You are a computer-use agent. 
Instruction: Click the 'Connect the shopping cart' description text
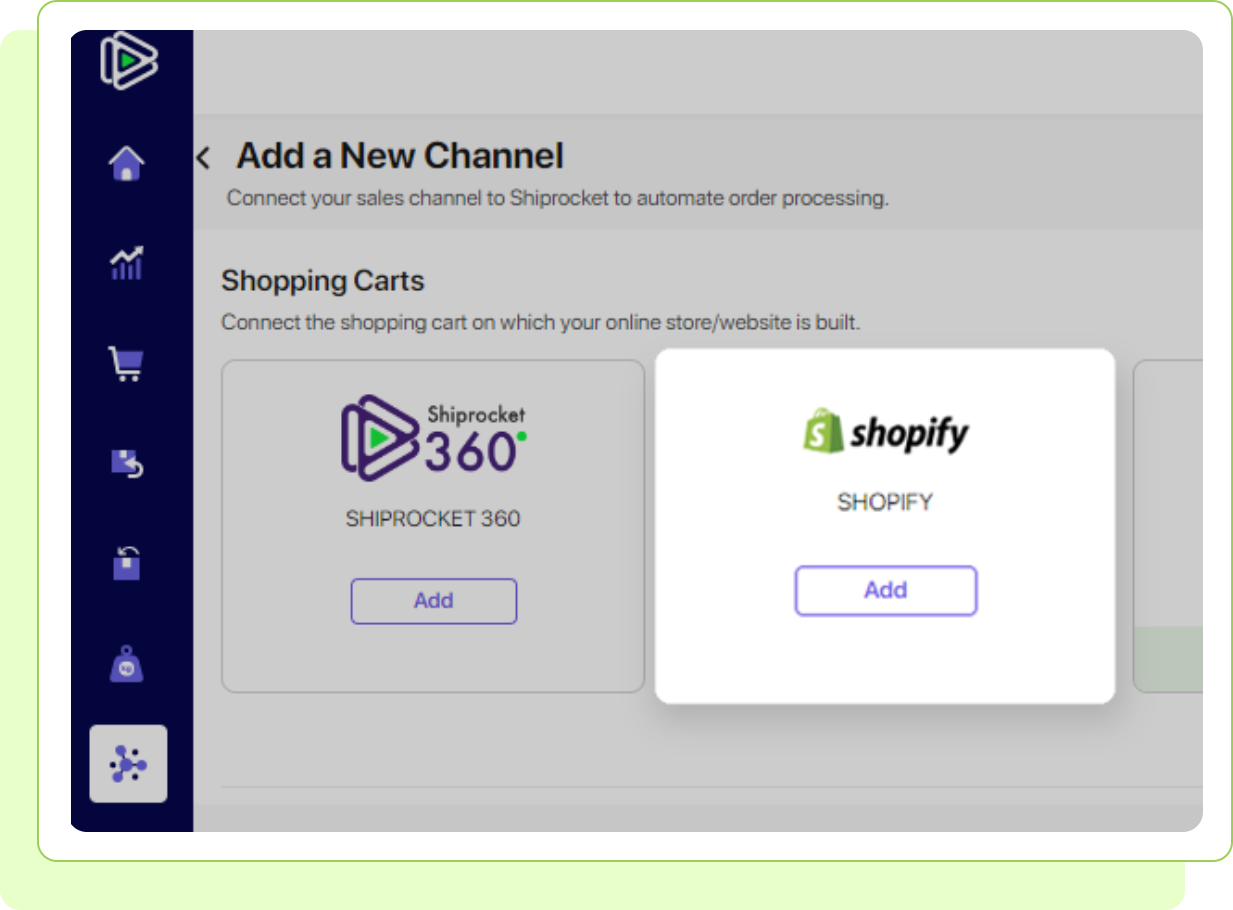(x=540, y=323)
